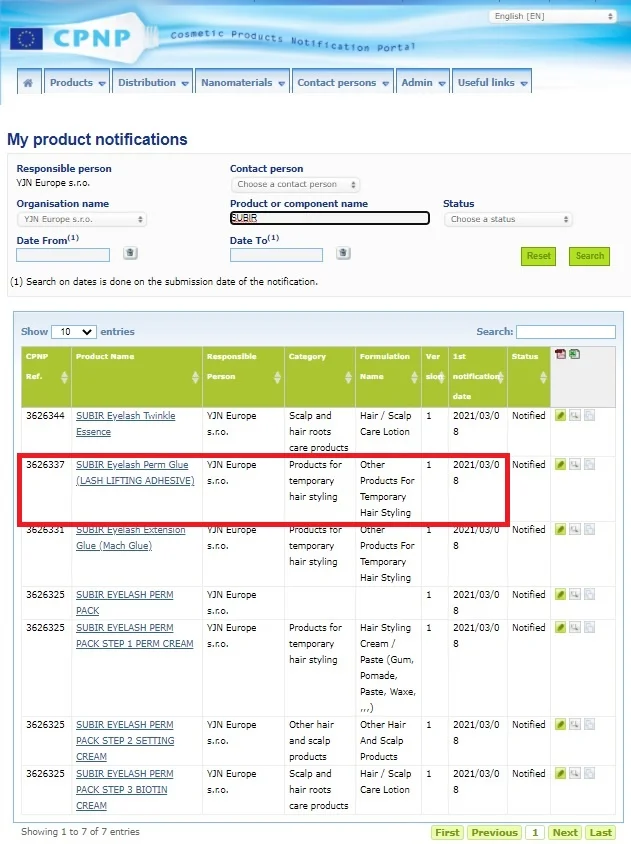
Task: Open the English [EN] language selector
Action: click(x=552, y=16)
